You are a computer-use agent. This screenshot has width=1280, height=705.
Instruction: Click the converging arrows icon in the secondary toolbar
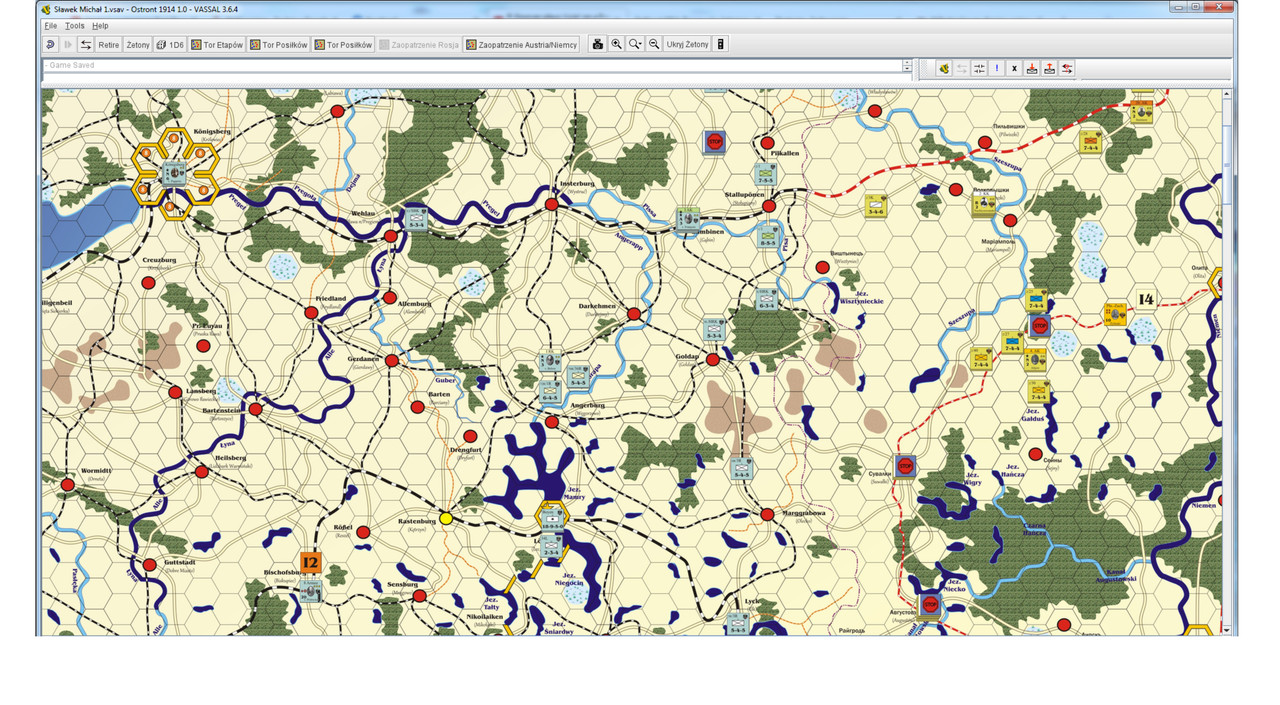979,68
